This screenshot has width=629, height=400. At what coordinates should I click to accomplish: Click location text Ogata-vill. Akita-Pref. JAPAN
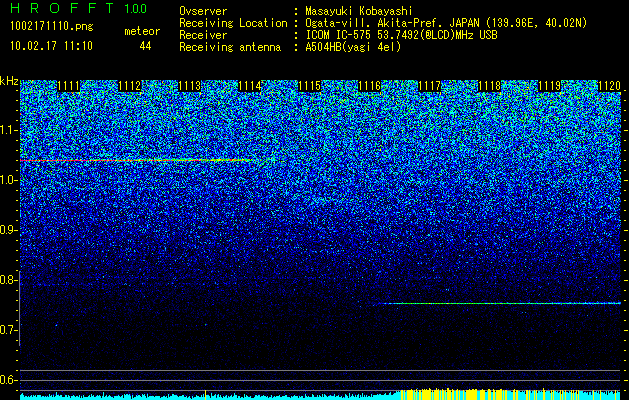[392, 23]
